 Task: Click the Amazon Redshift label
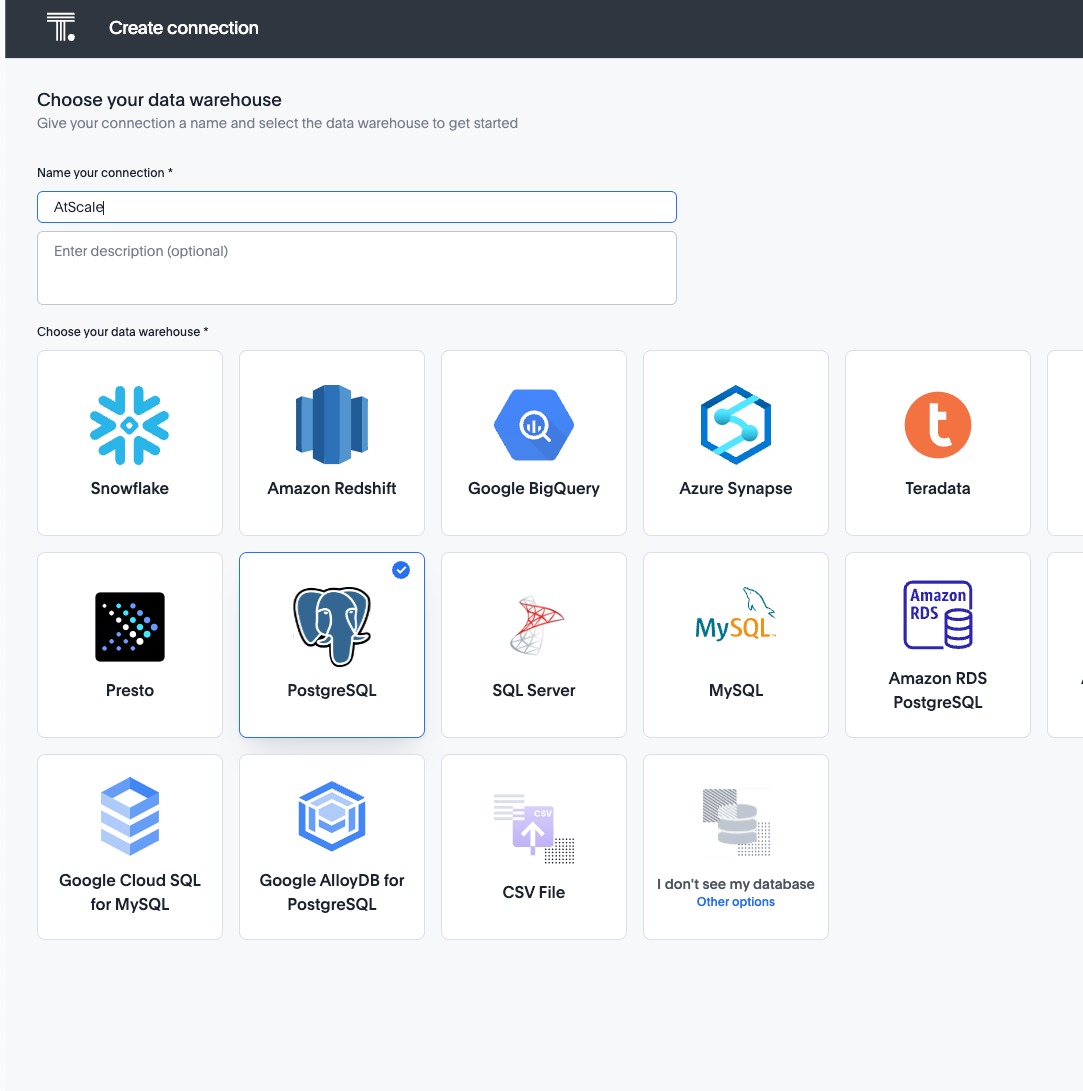pos(332,488)
